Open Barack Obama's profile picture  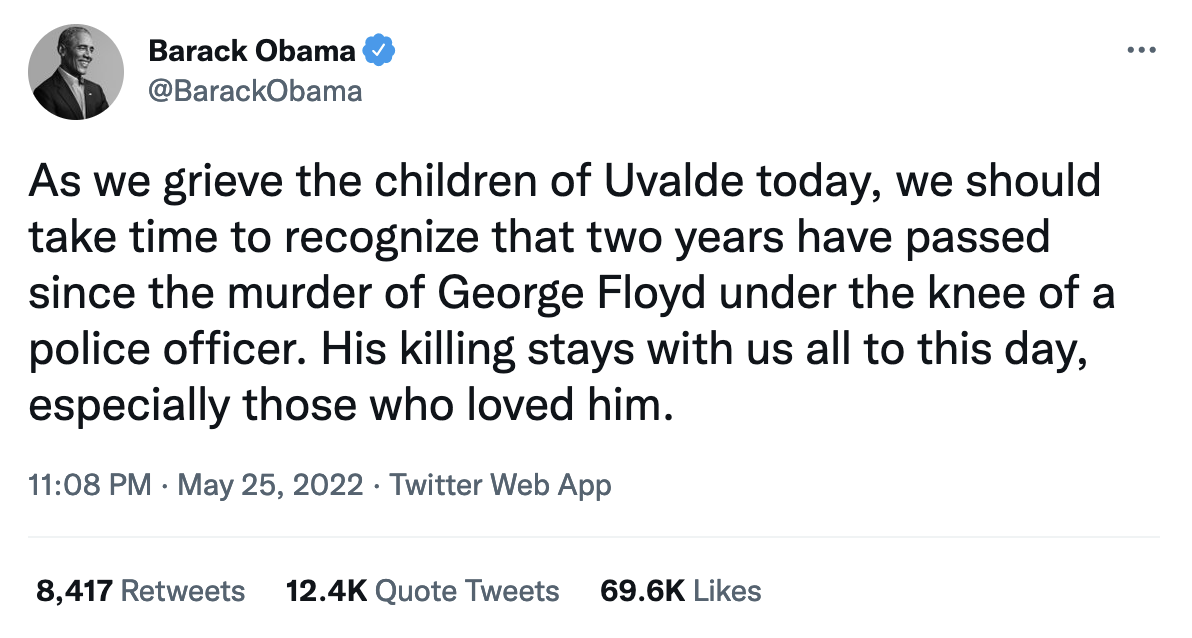coord(76,71)
